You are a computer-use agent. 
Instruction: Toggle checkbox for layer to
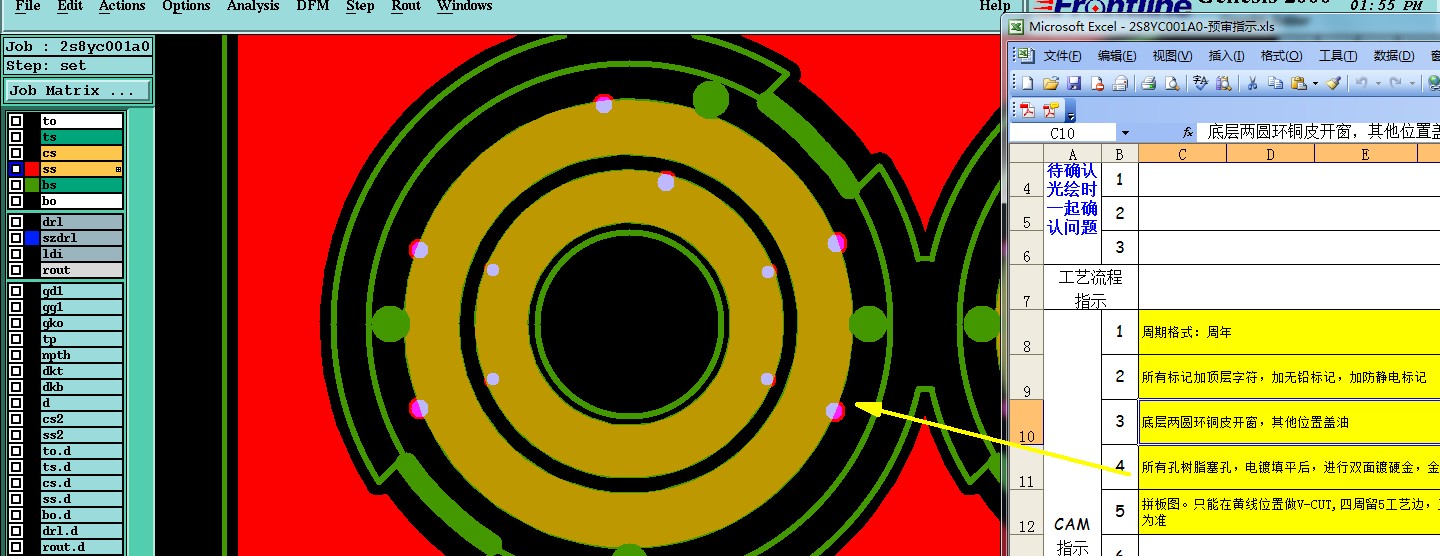tap(16, 121)
